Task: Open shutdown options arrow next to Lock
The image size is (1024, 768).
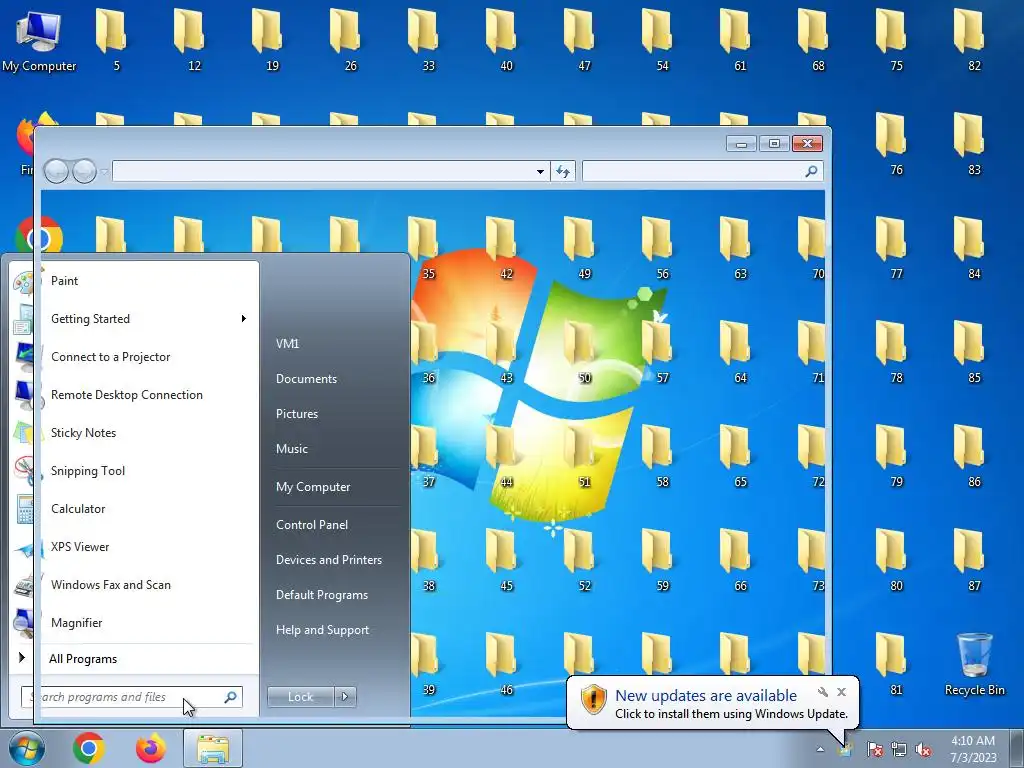Action: (345, 697)
